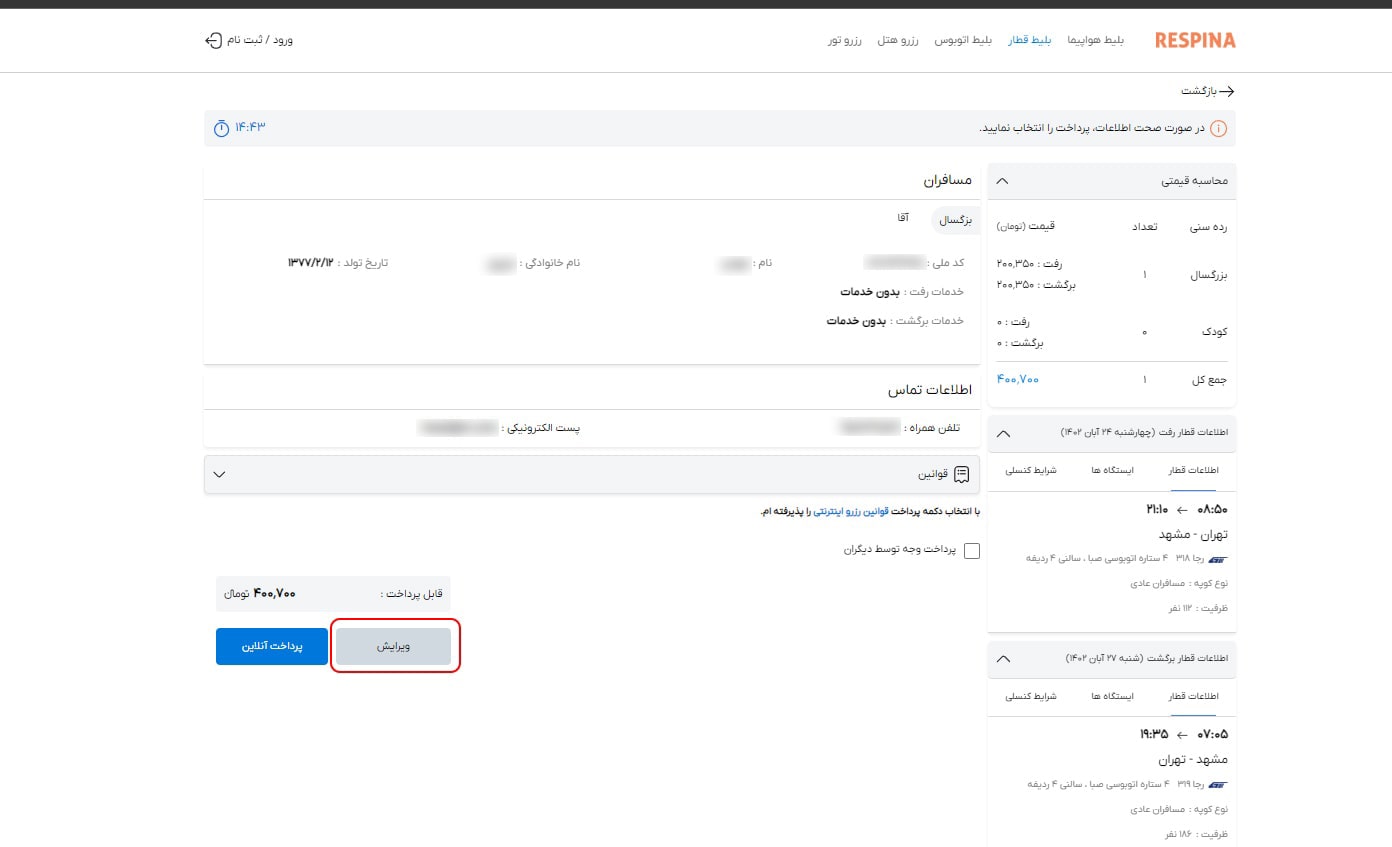Viewport: 1392px width, 847px height.
Task: Click the RESPINA logo
Action: [1194, 40]
